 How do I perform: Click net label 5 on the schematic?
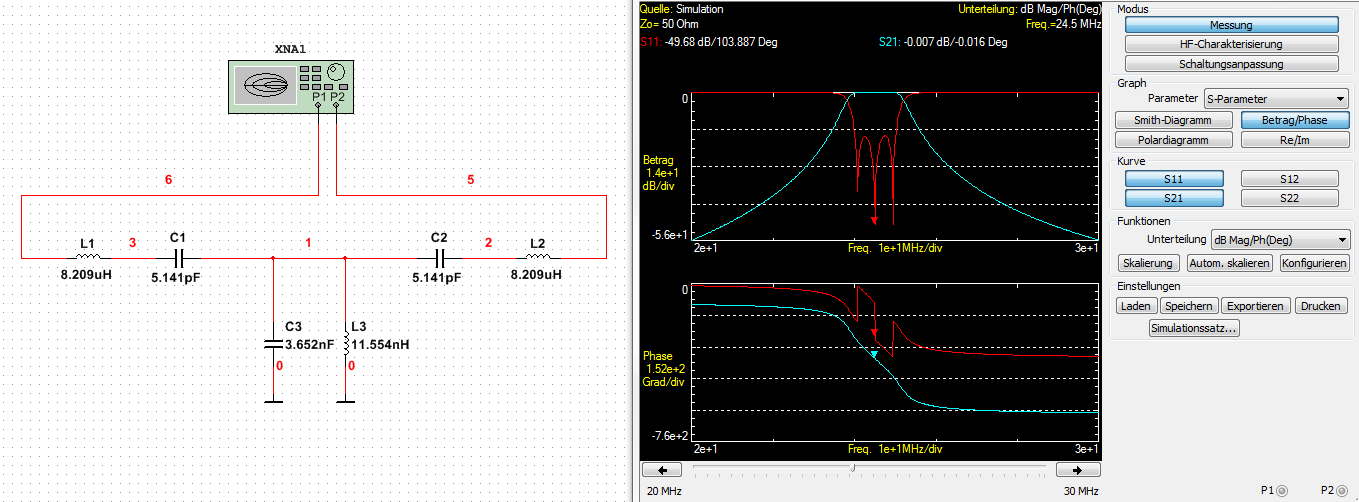point(470,180)
